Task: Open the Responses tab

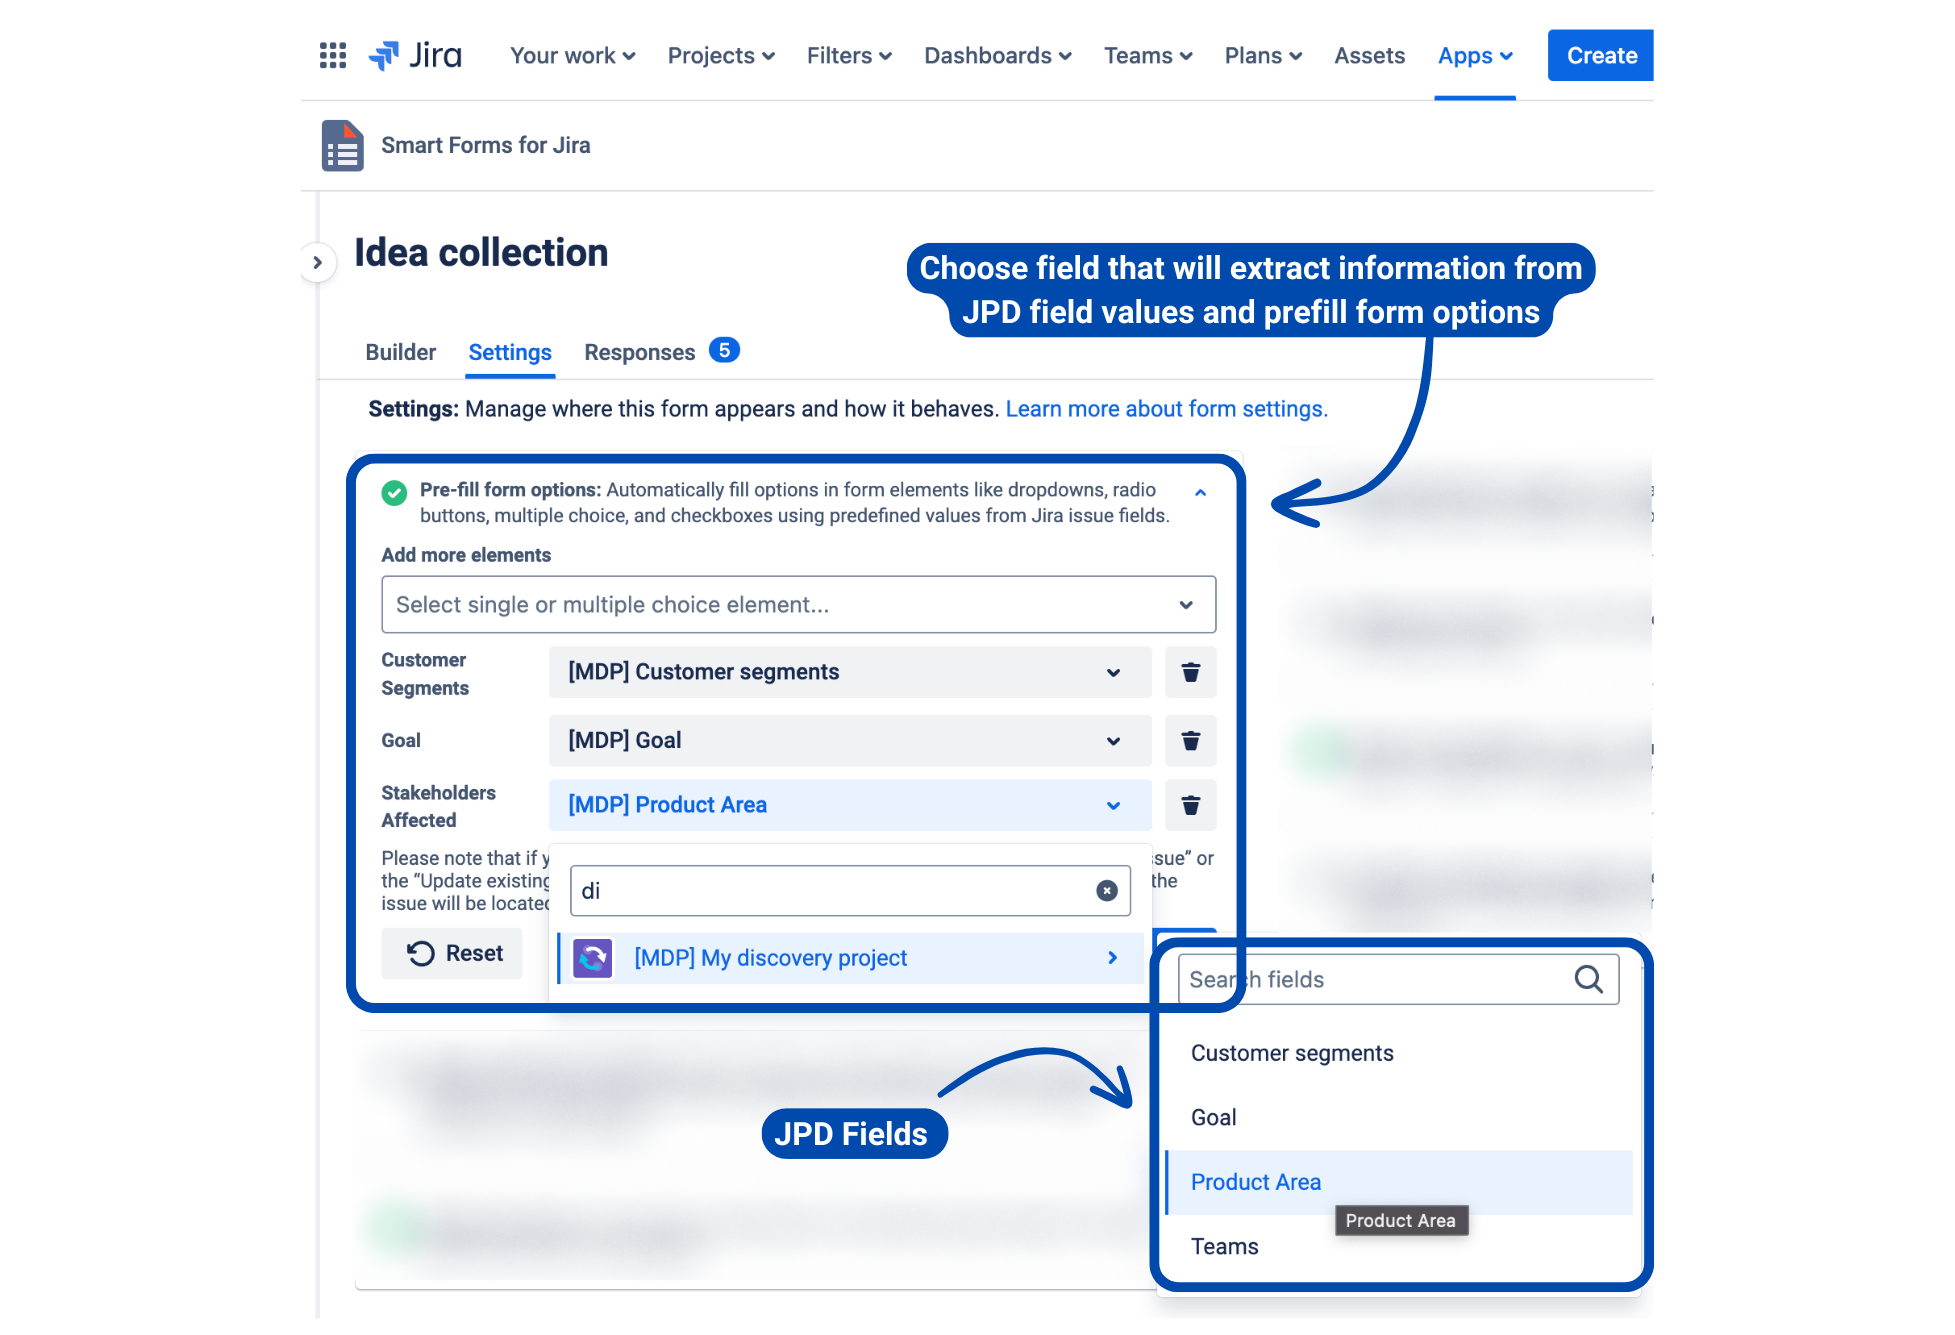Action: coord(640,351)
